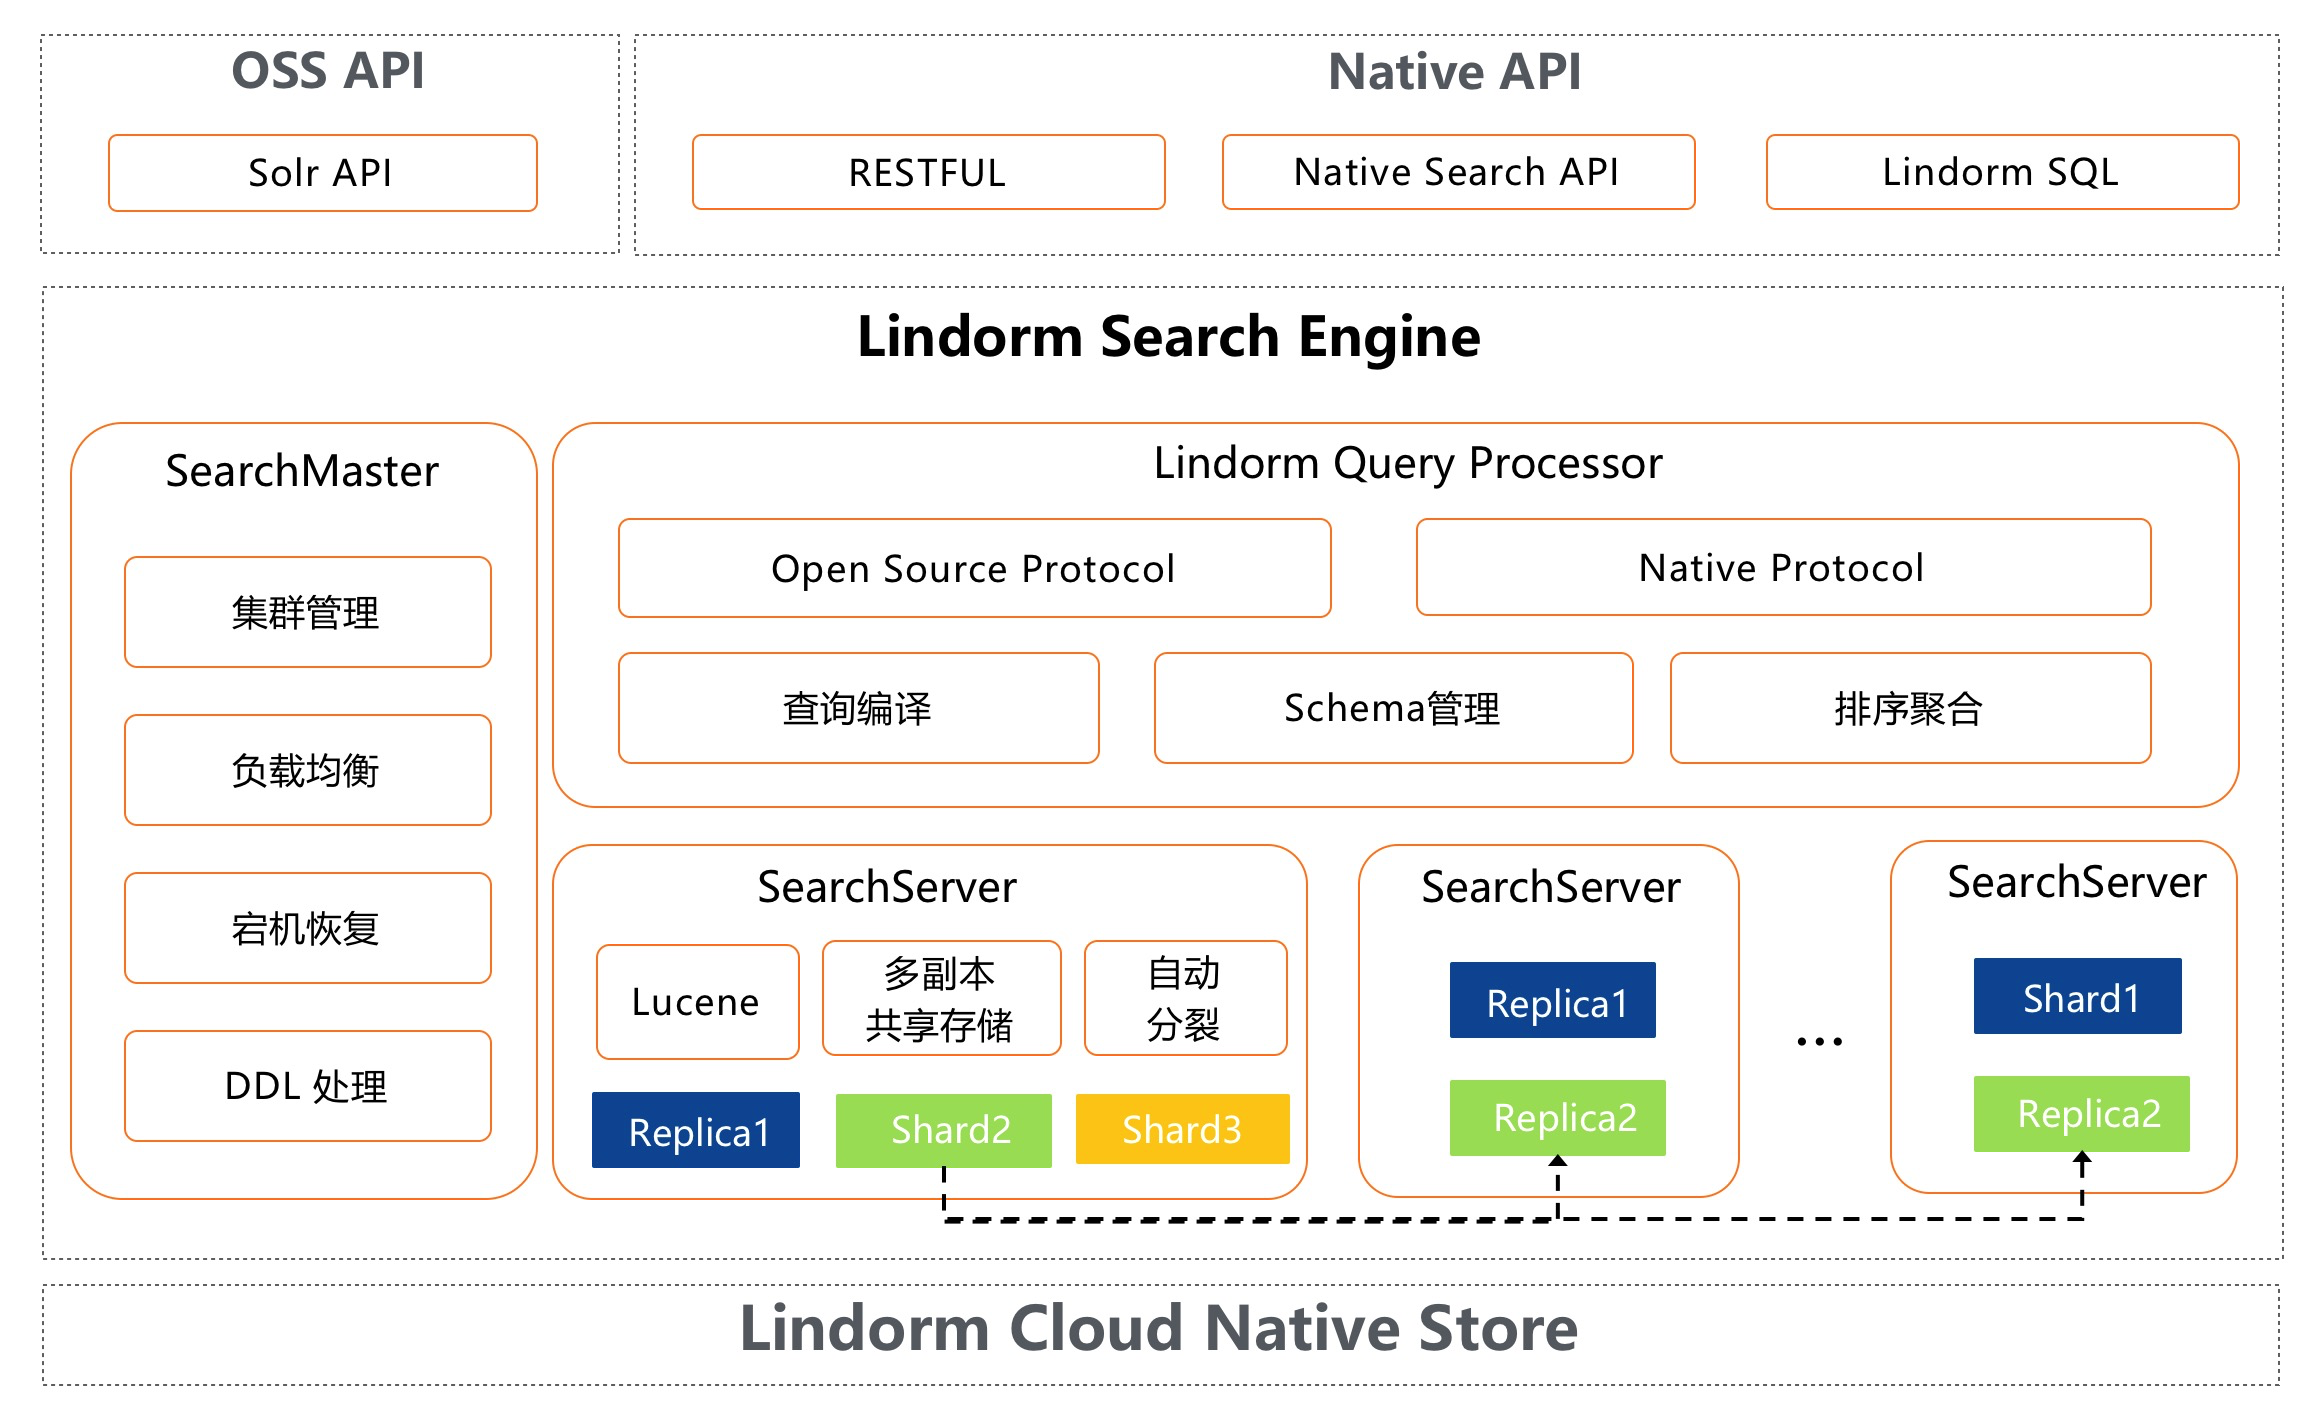The image size is (2324, 1416).
Task: Select the DDL 处理 box
Action: coord(307,1086)
